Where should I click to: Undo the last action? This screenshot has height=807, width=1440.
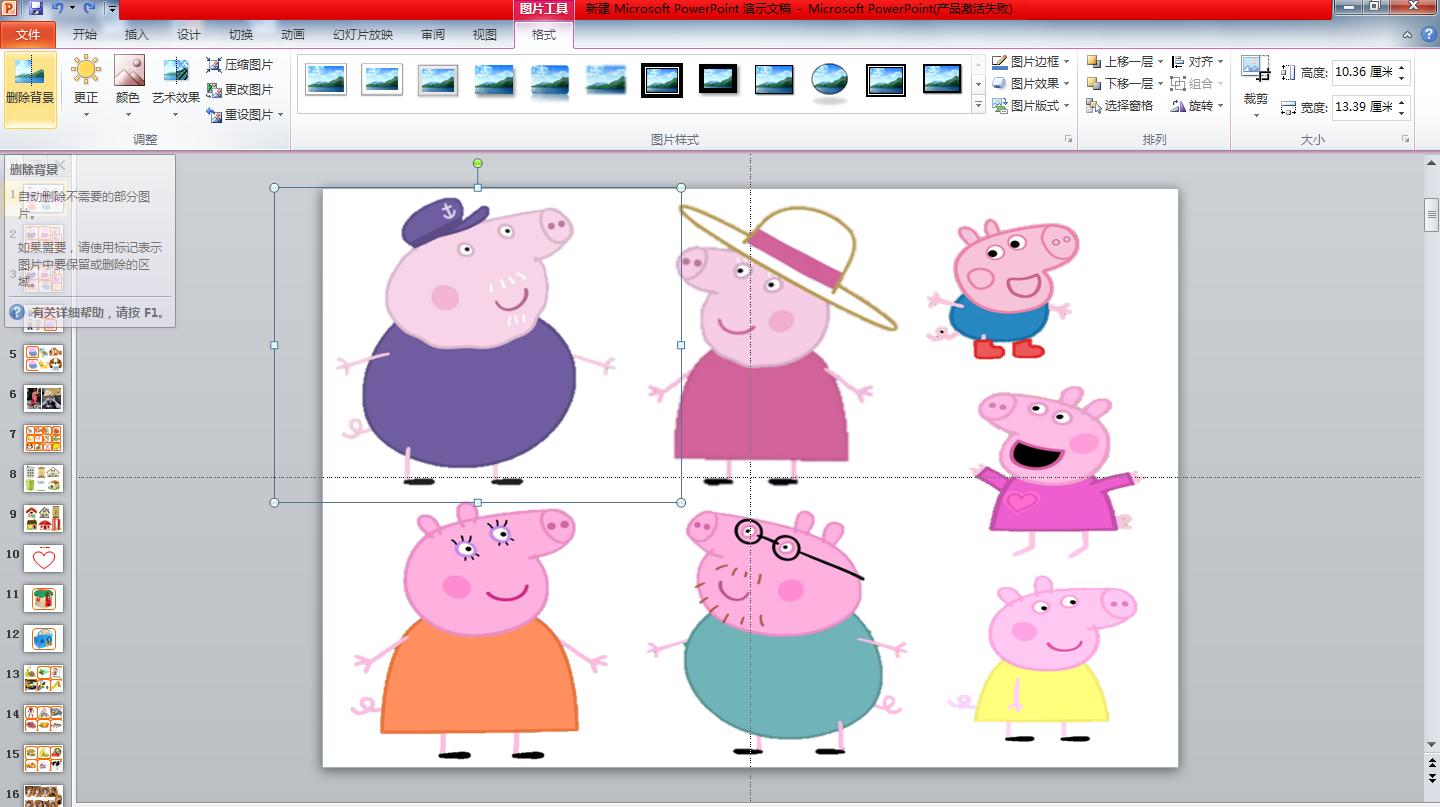pos(58,9)
